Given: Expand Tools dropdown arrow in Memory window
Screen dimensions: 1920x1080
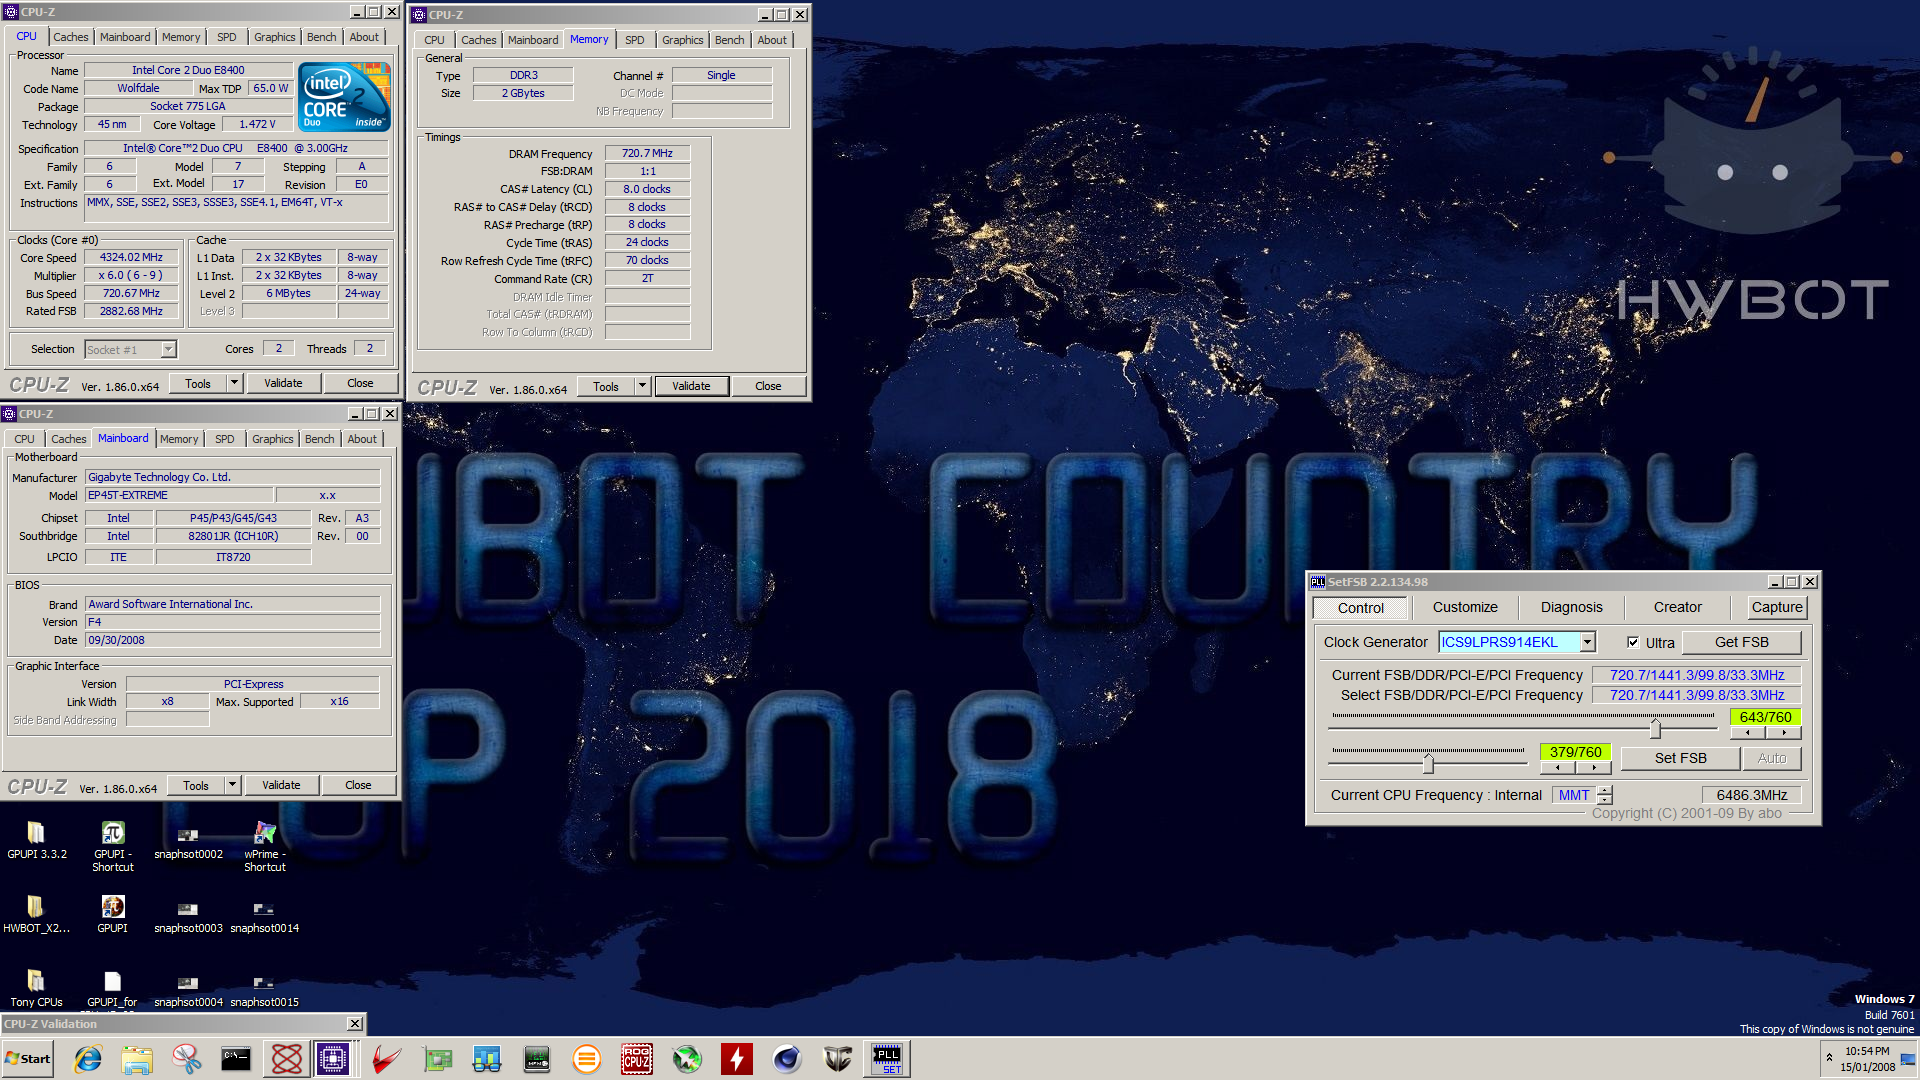Looking at the screenshot, I should coord(642,386).
